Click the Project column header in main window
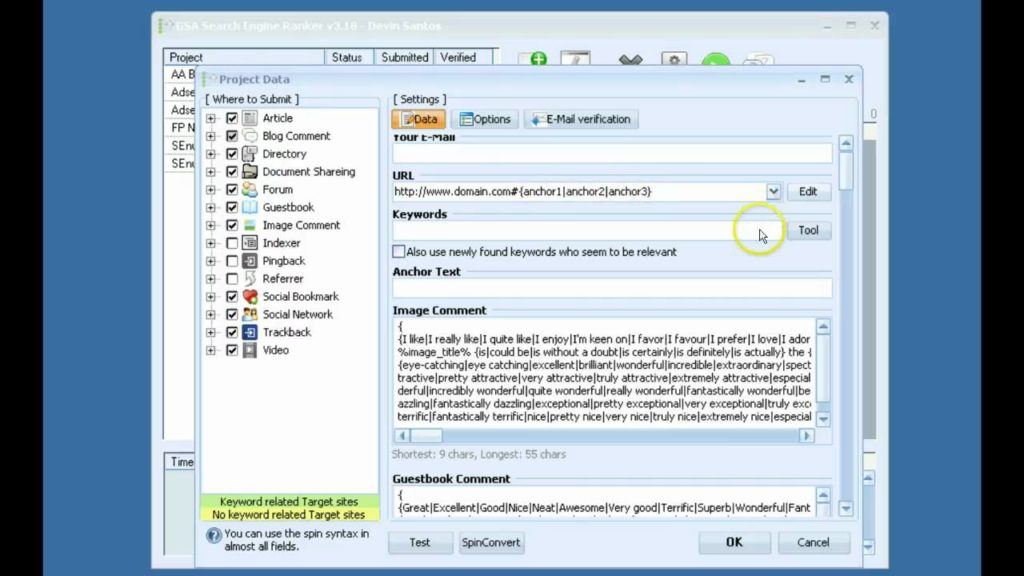1024x576 pixels. [x=244, y=57]
